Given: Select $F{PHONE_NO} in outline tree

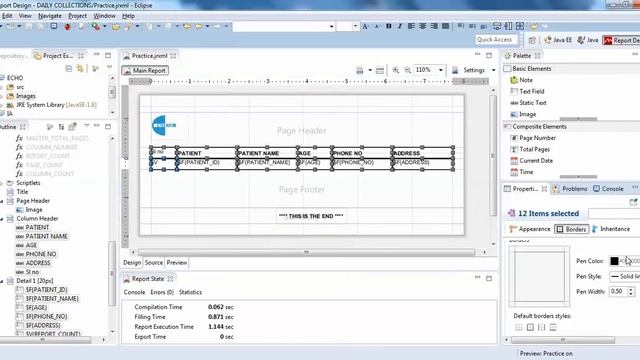Looking at the screenshot, I should point(46,316).
